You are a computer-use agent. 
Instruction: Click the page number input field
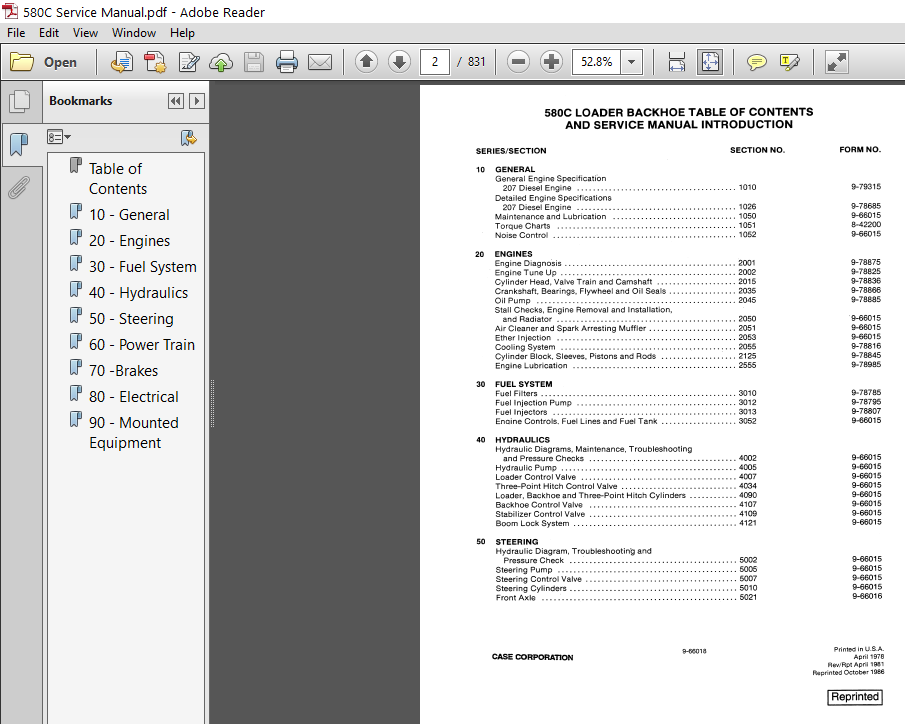(x=435, y=62)
